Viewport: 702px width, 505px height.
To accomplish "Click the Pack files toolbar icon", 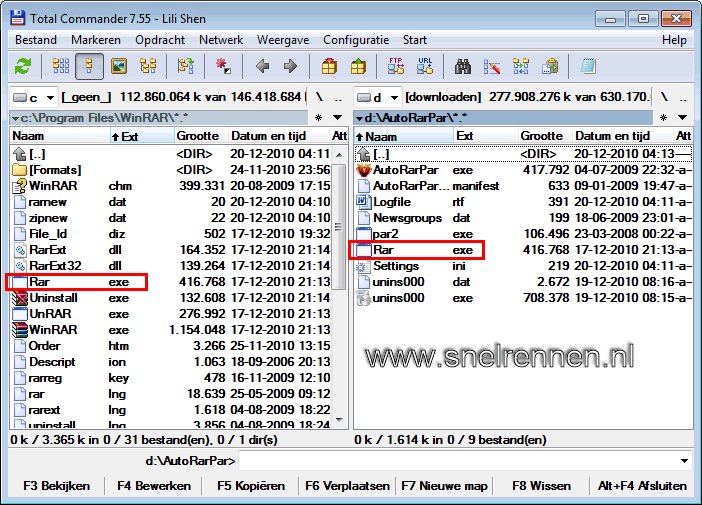I will (329, 67).
